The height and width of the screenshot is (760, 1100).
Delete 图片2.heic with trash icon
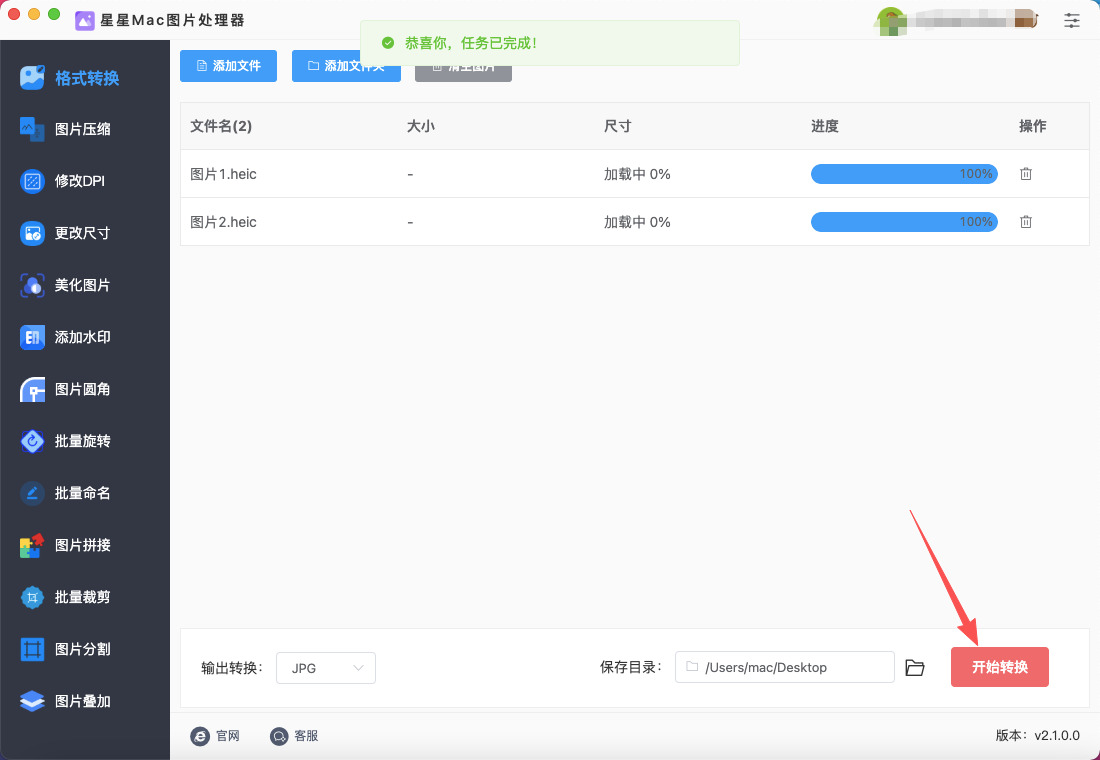tap(1026, 222)
